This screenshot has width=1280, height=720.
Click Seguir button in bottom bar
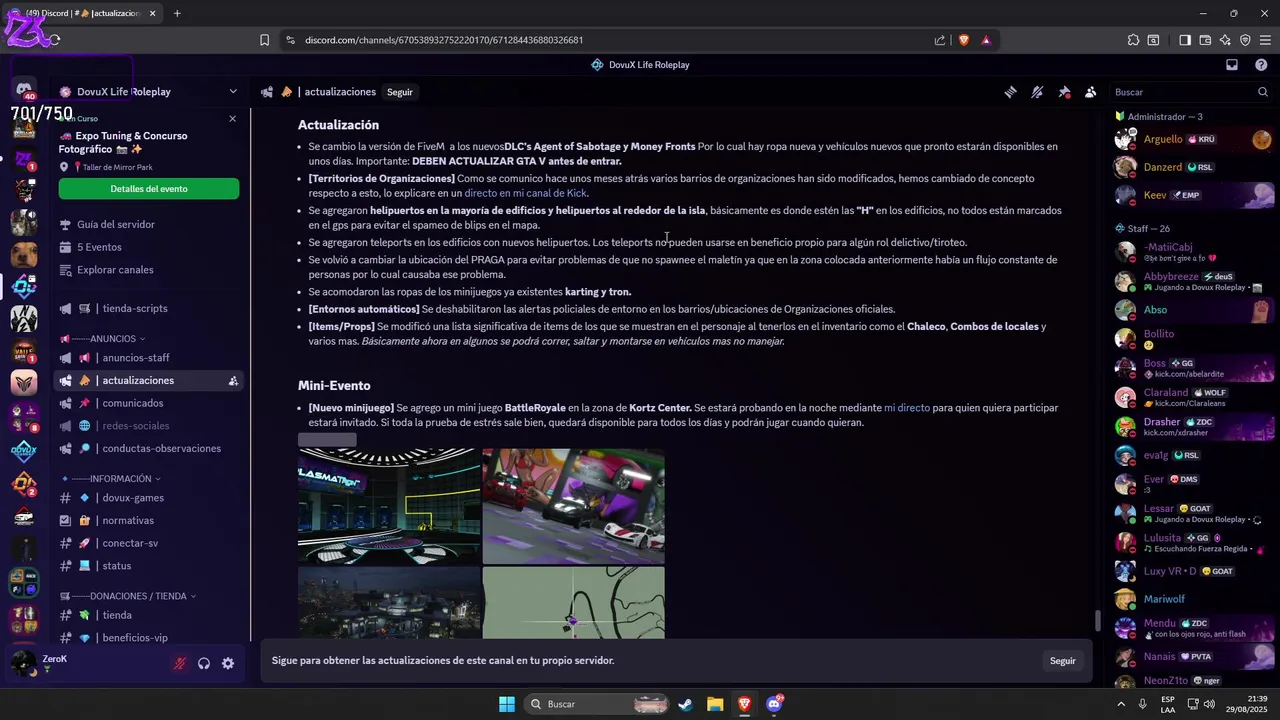tap(1063, 661)
